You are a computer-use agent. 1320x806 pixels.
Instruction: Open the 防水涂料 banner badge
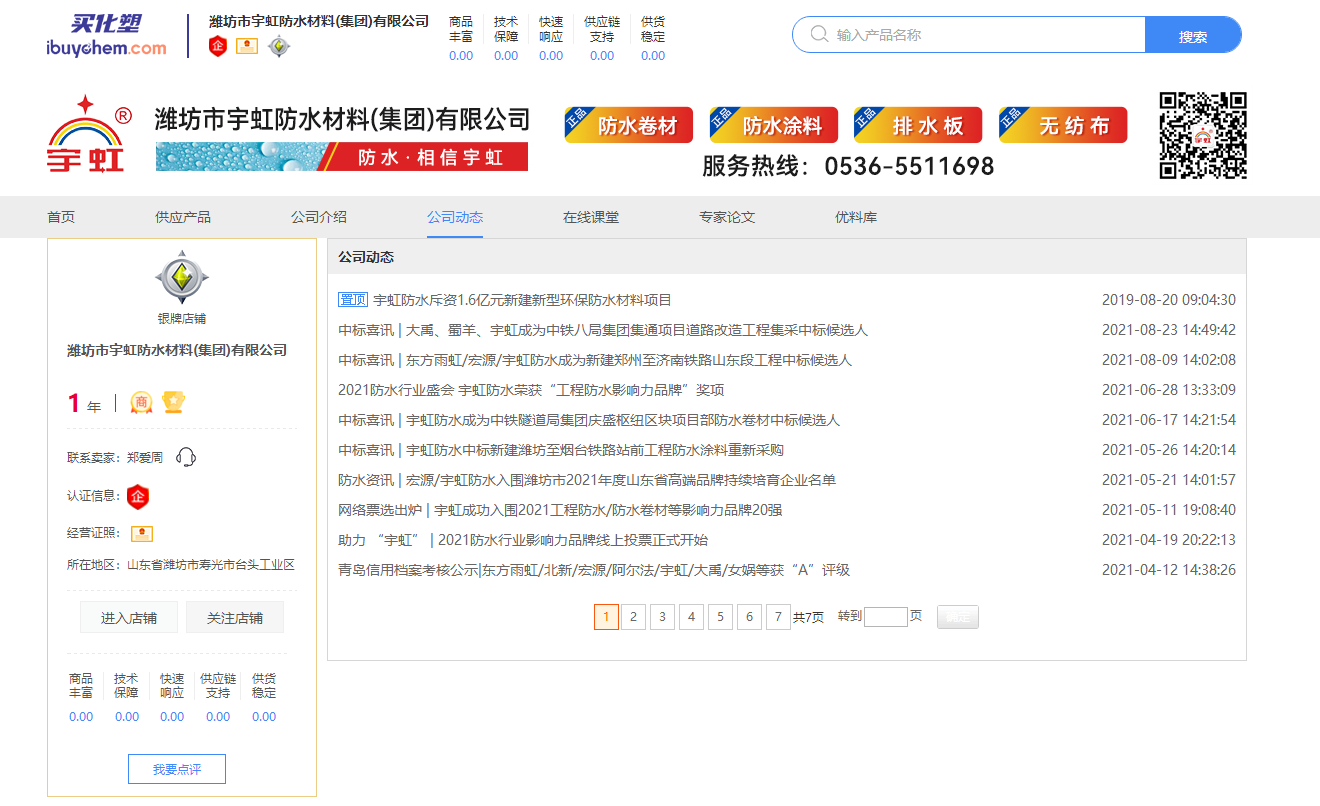click(x=773, y=125)
